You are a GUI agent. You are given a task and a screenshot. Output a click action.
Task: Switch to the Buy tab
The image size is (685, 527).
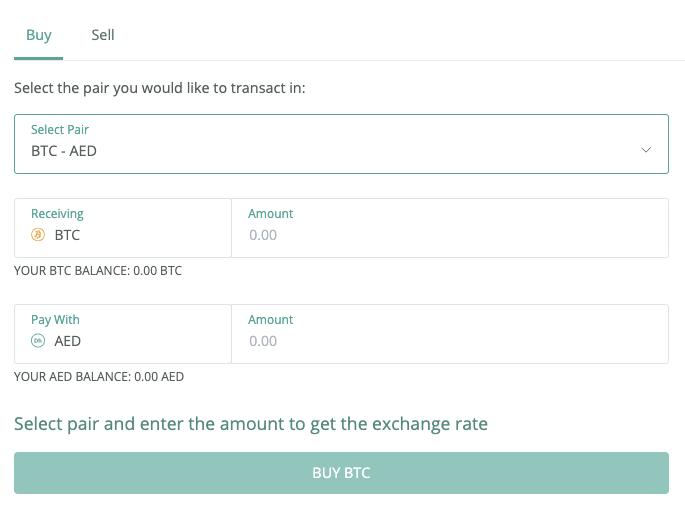coord(38,35)
